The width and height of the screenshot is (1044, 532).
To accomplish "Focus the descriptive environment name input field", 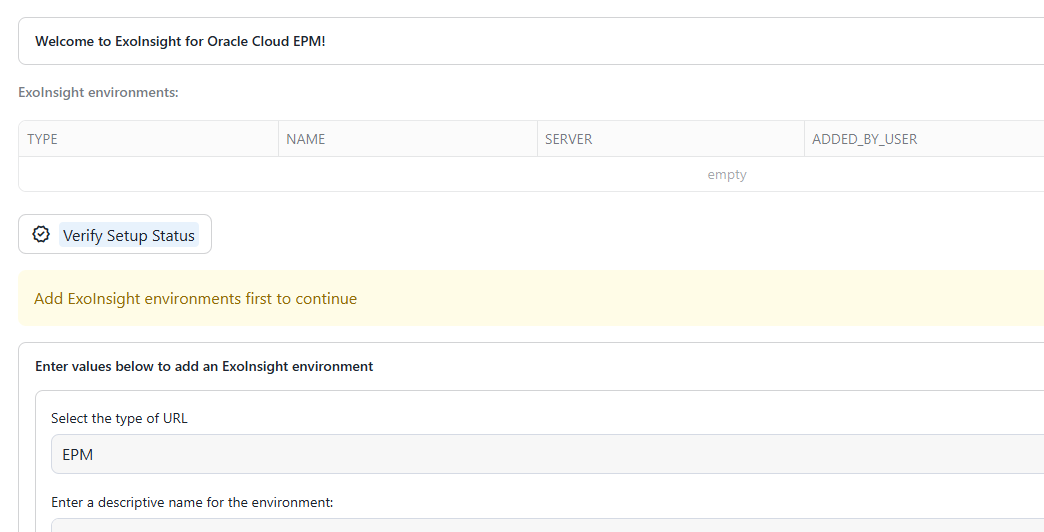I will 547,525.
